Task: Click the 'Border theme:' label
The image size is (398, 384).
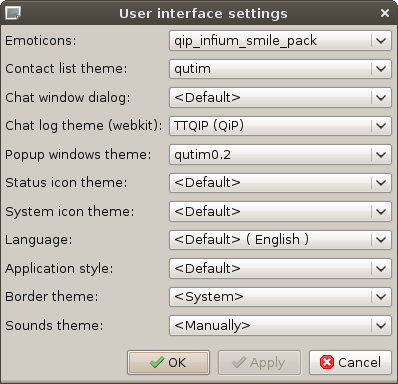Action: coord(52,297)
